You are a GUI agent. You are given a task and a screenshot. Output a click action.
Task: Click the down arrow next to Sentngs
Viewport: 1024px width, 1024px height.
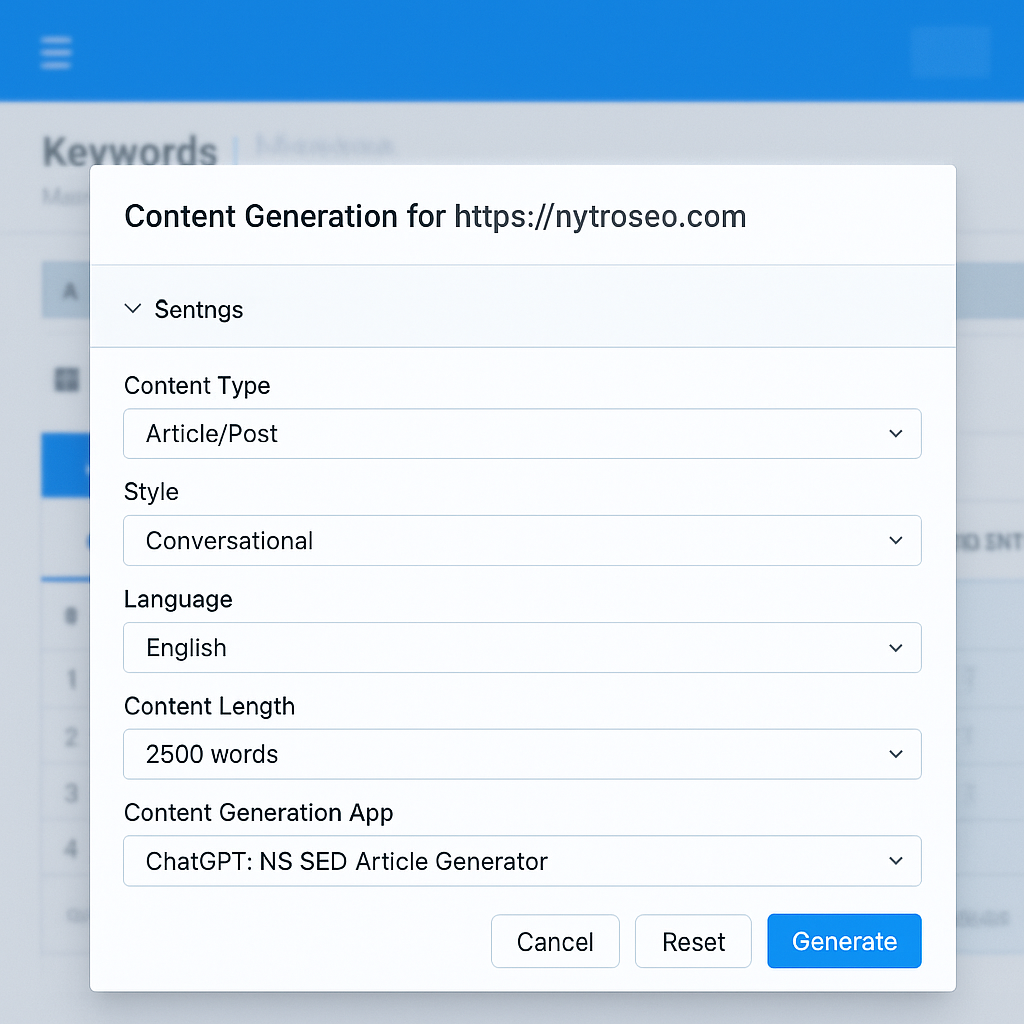pyautogui.click(x=133, y=309)
